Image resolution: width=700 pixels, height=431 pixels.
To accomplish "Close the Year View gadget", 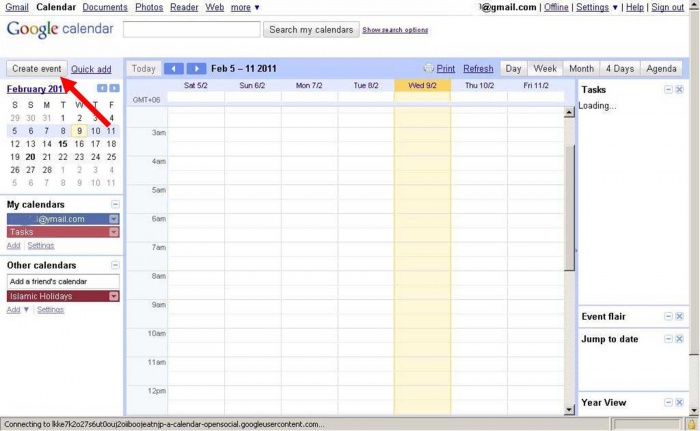I will 679,402.
